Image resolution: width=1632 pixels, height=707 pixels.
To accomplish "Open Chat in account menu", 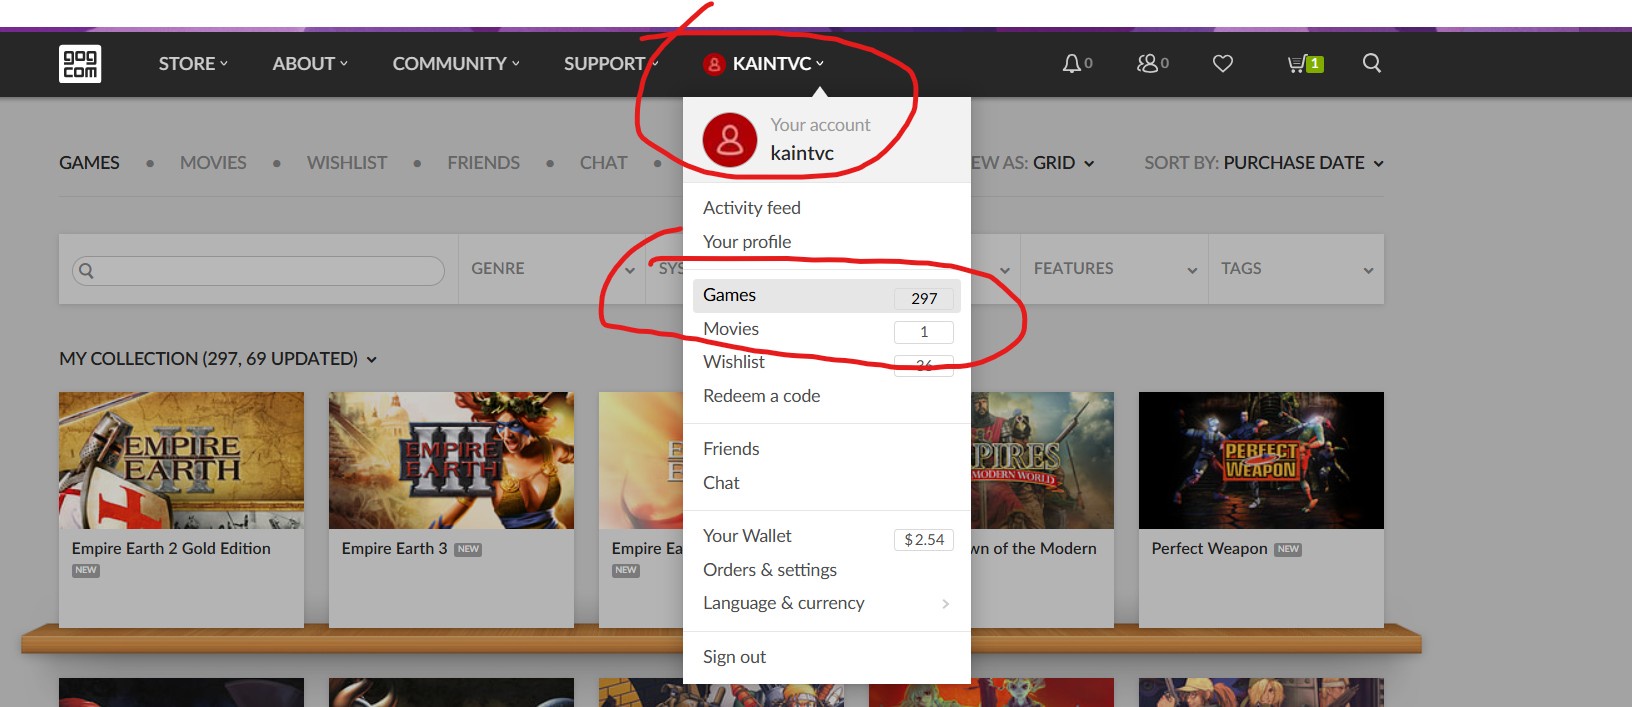I will pyautogui.click(x=827, y=483).
